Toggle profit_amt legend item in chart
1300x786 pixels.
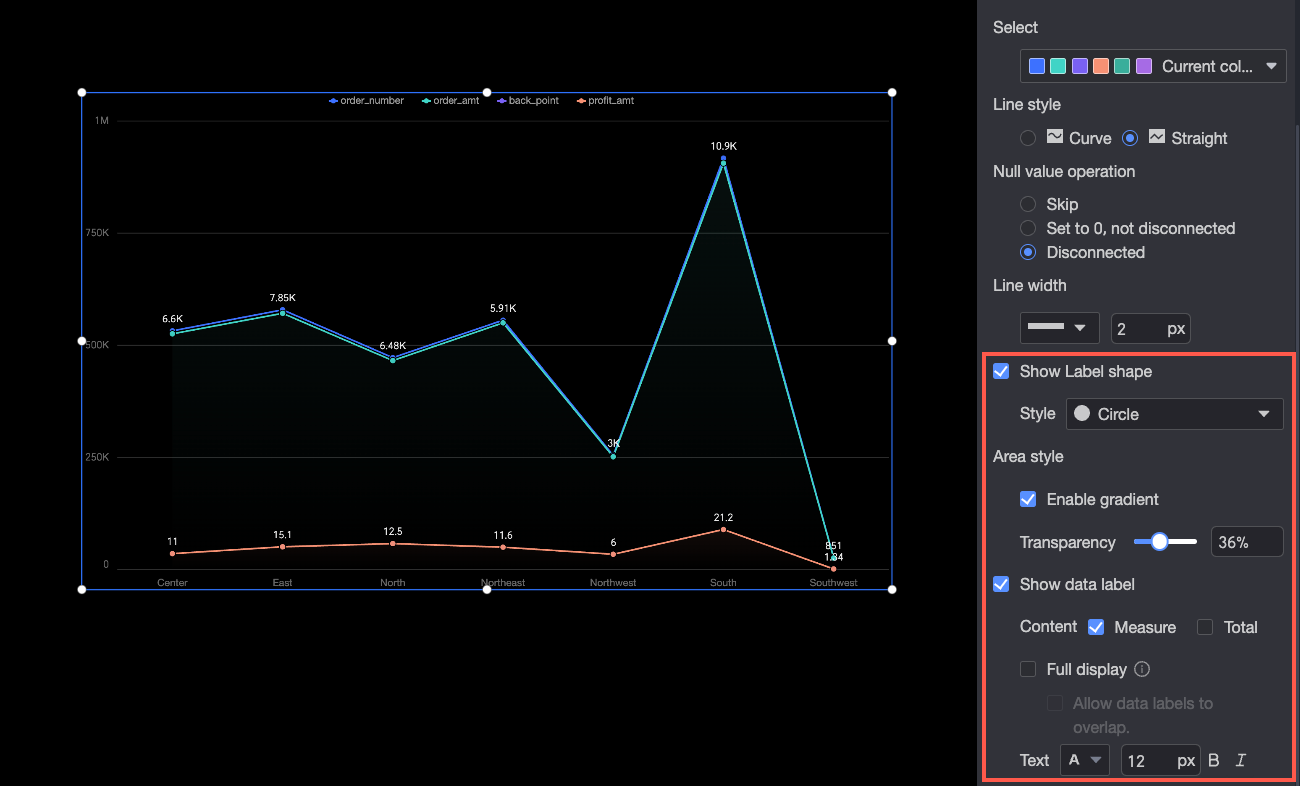[606, 101]
